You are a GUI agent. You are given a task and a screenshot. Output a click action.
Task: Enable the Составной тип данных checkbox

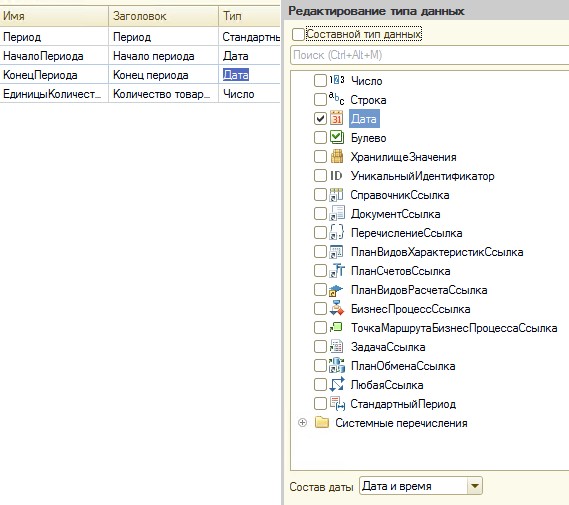coord(298,34)
